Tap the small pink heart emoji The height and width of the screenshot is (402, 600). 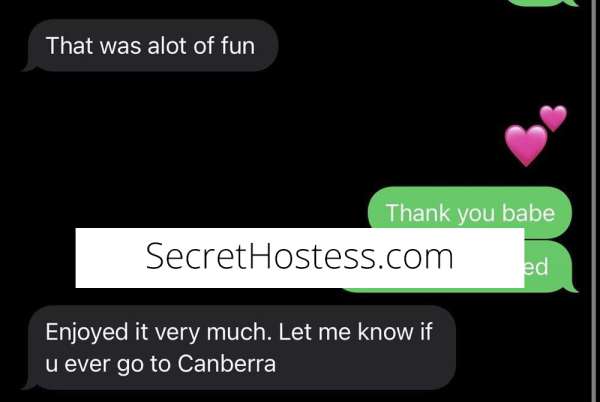coord(553,118)
